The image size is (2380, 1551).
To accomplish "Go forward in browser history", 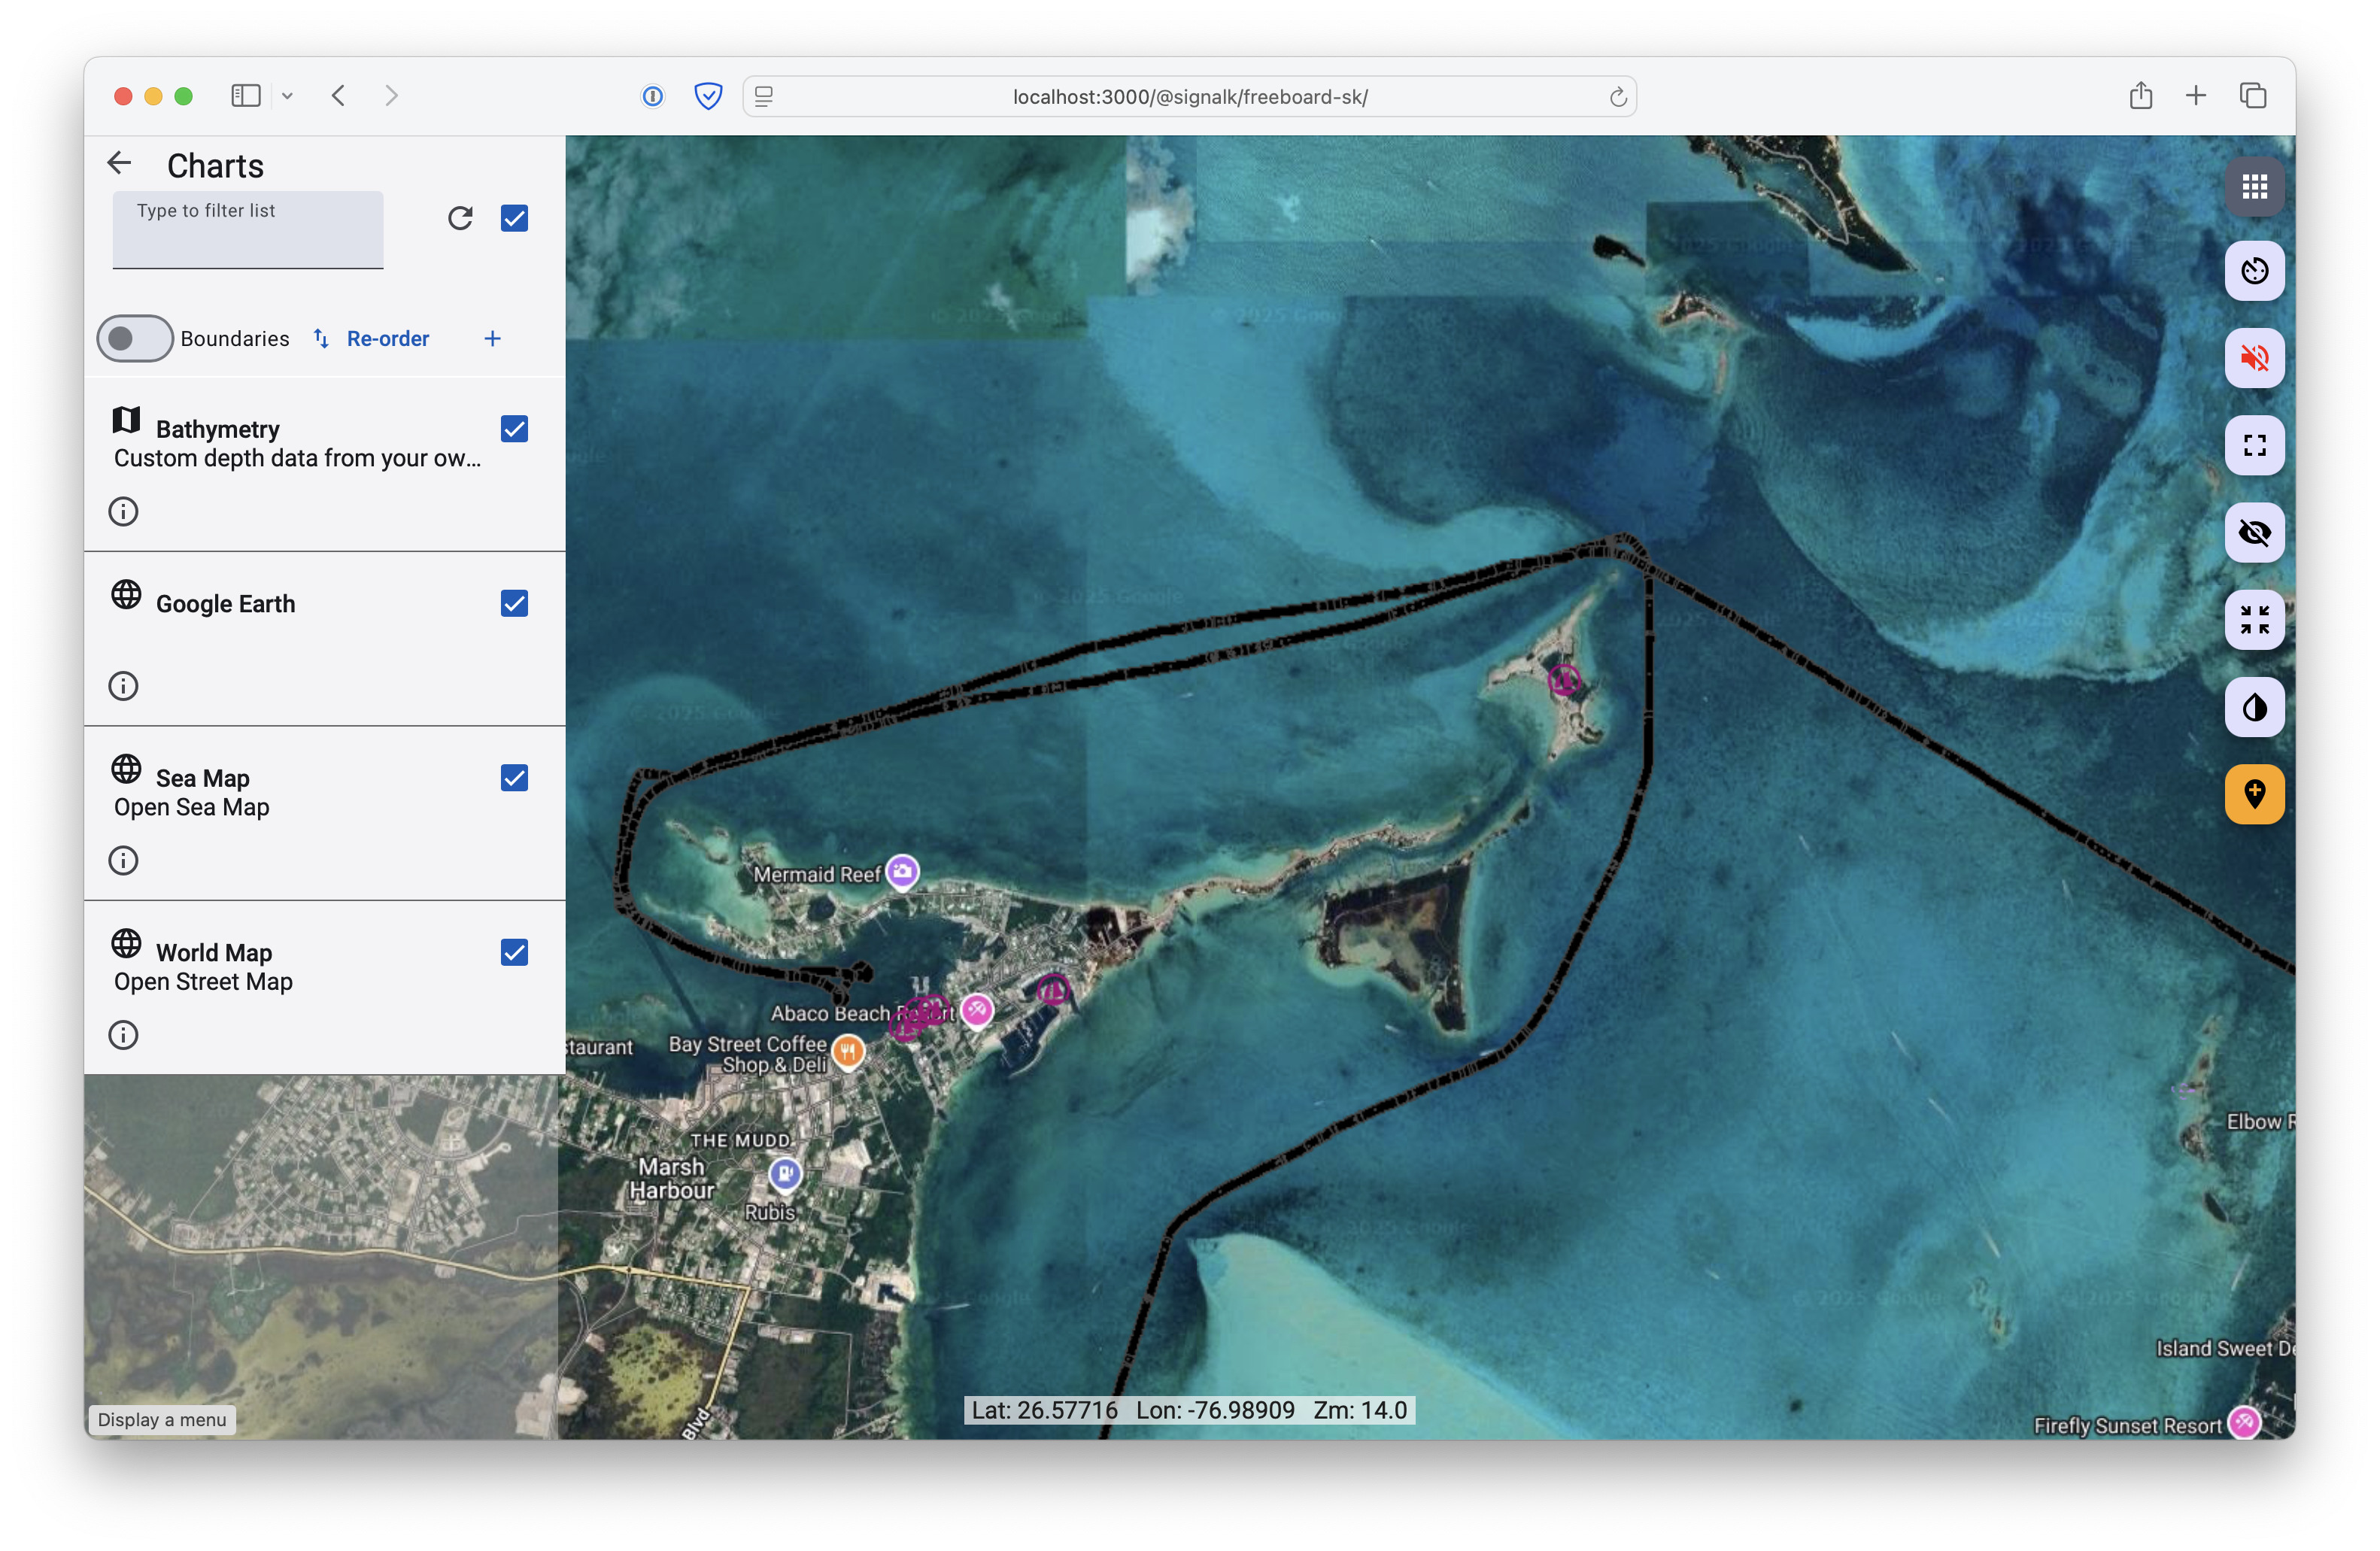I will tap(392, 96).
